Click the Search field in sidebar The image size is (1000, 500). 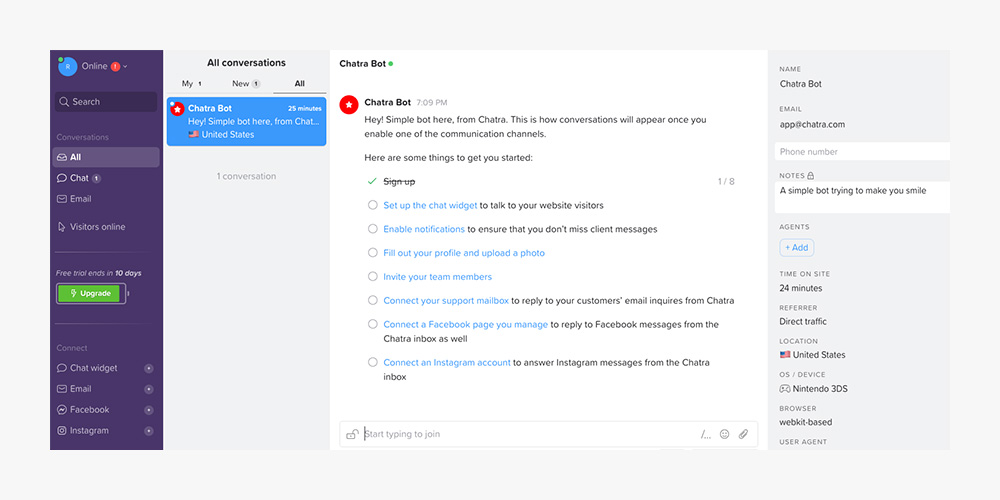point(106,101)
